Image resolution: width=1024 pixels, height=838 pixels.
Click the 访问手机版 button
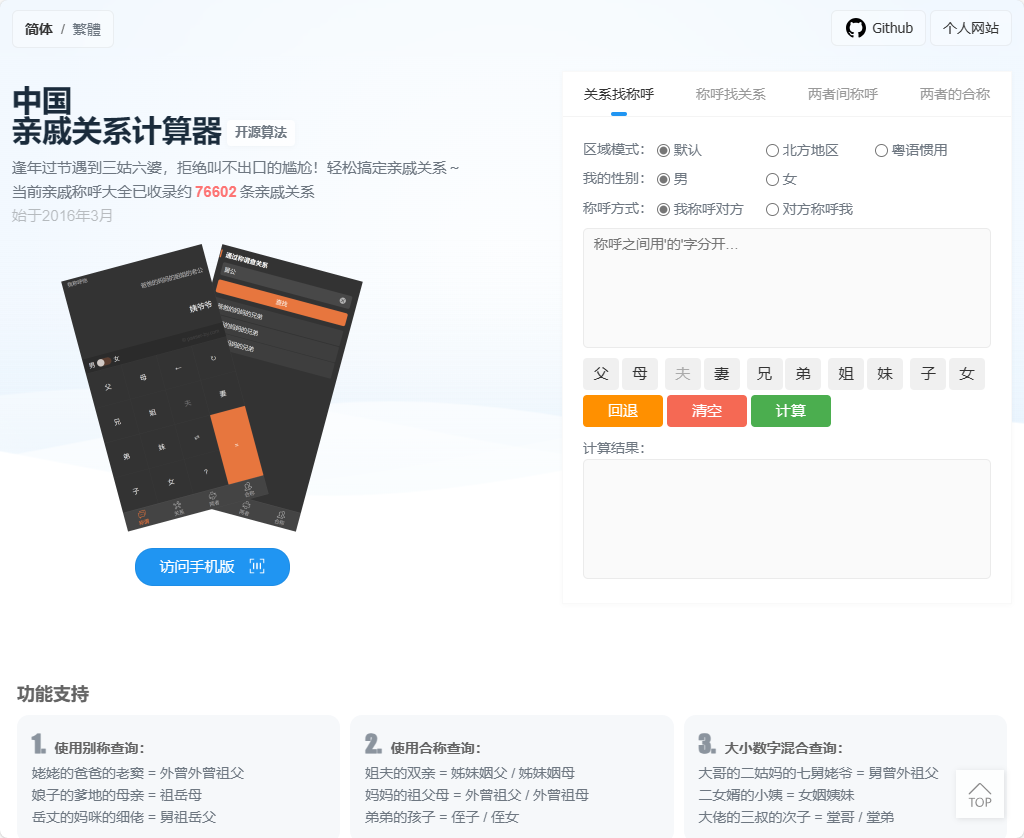212,567
